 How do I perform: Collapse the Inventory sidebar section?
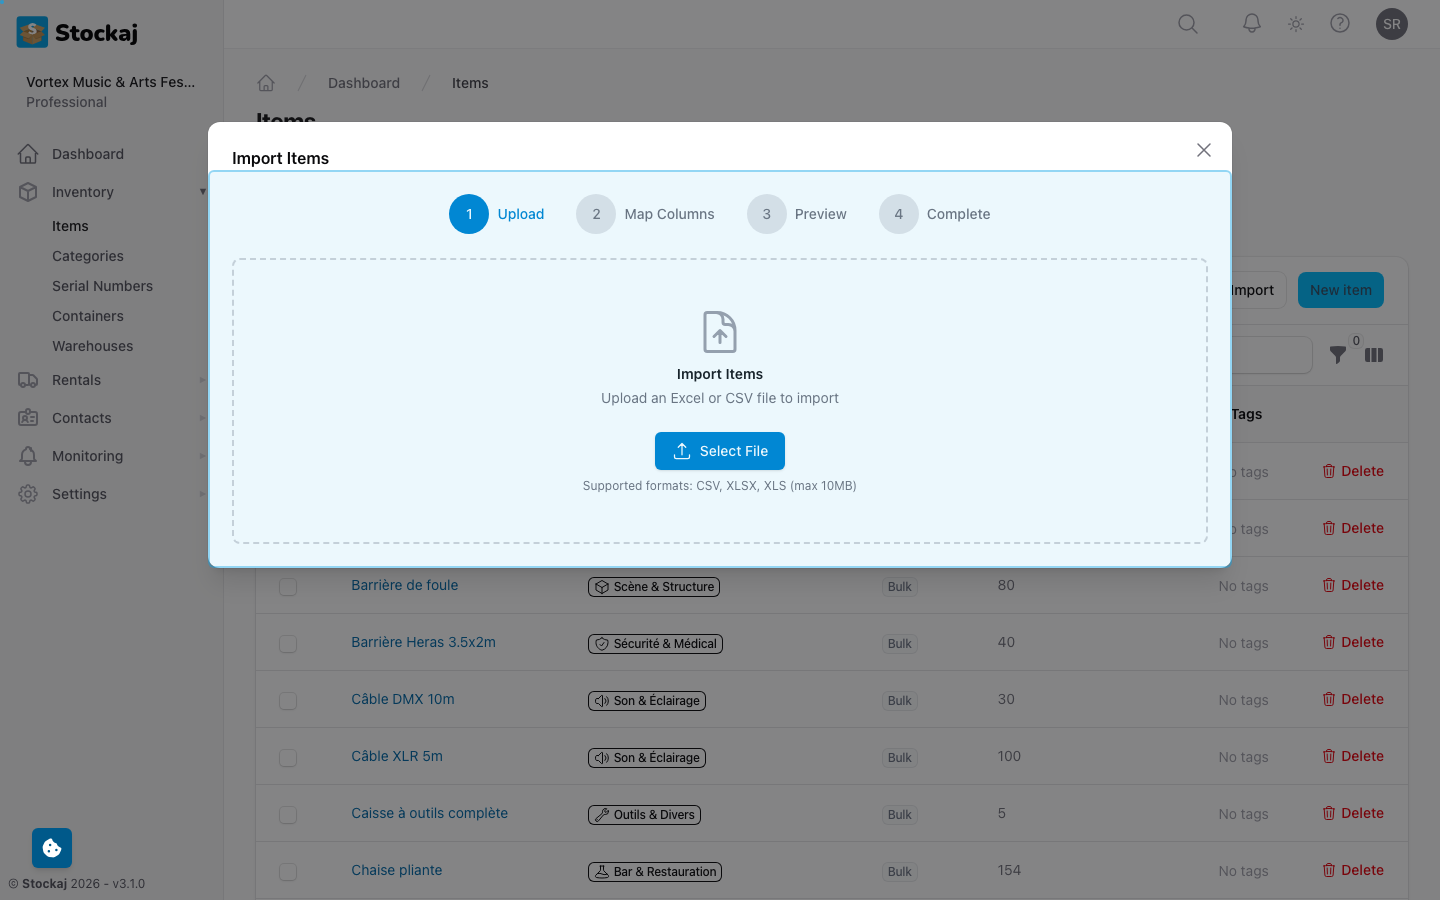[x=203, y=191]
